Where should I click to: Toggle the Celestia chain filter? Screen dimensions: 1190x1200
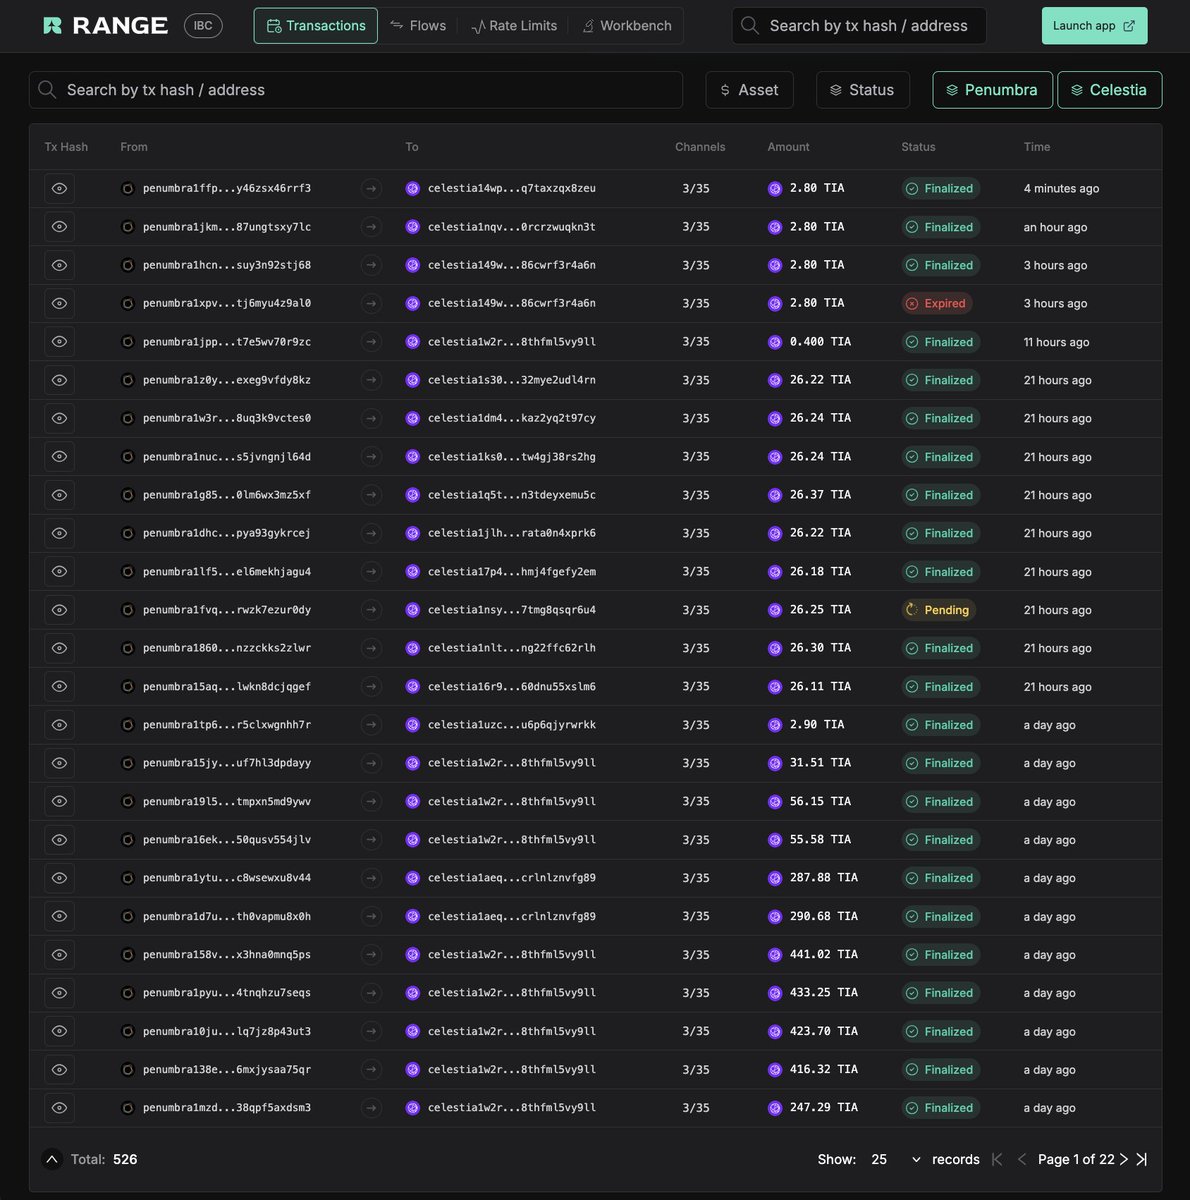tap(1109, 90)
